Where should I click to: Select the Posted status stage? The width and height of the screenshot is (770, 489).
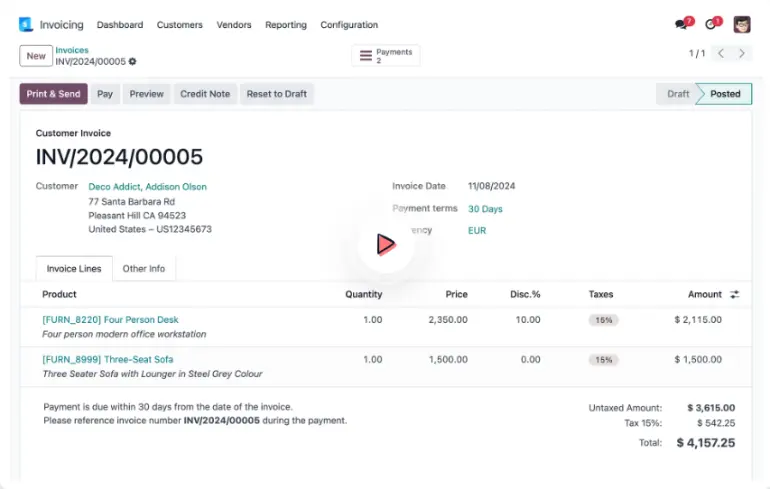click(725, 94)
